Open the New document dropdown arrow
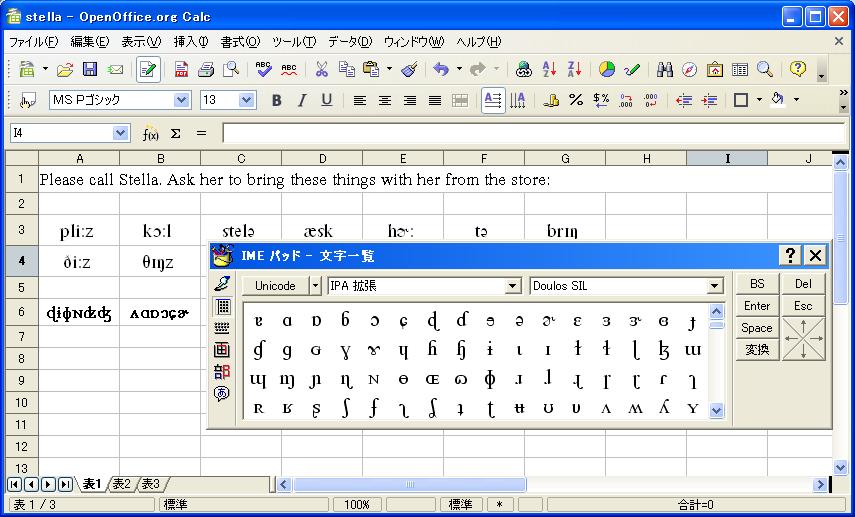Screen dimensions: 855x517 [x=45, y=69]
